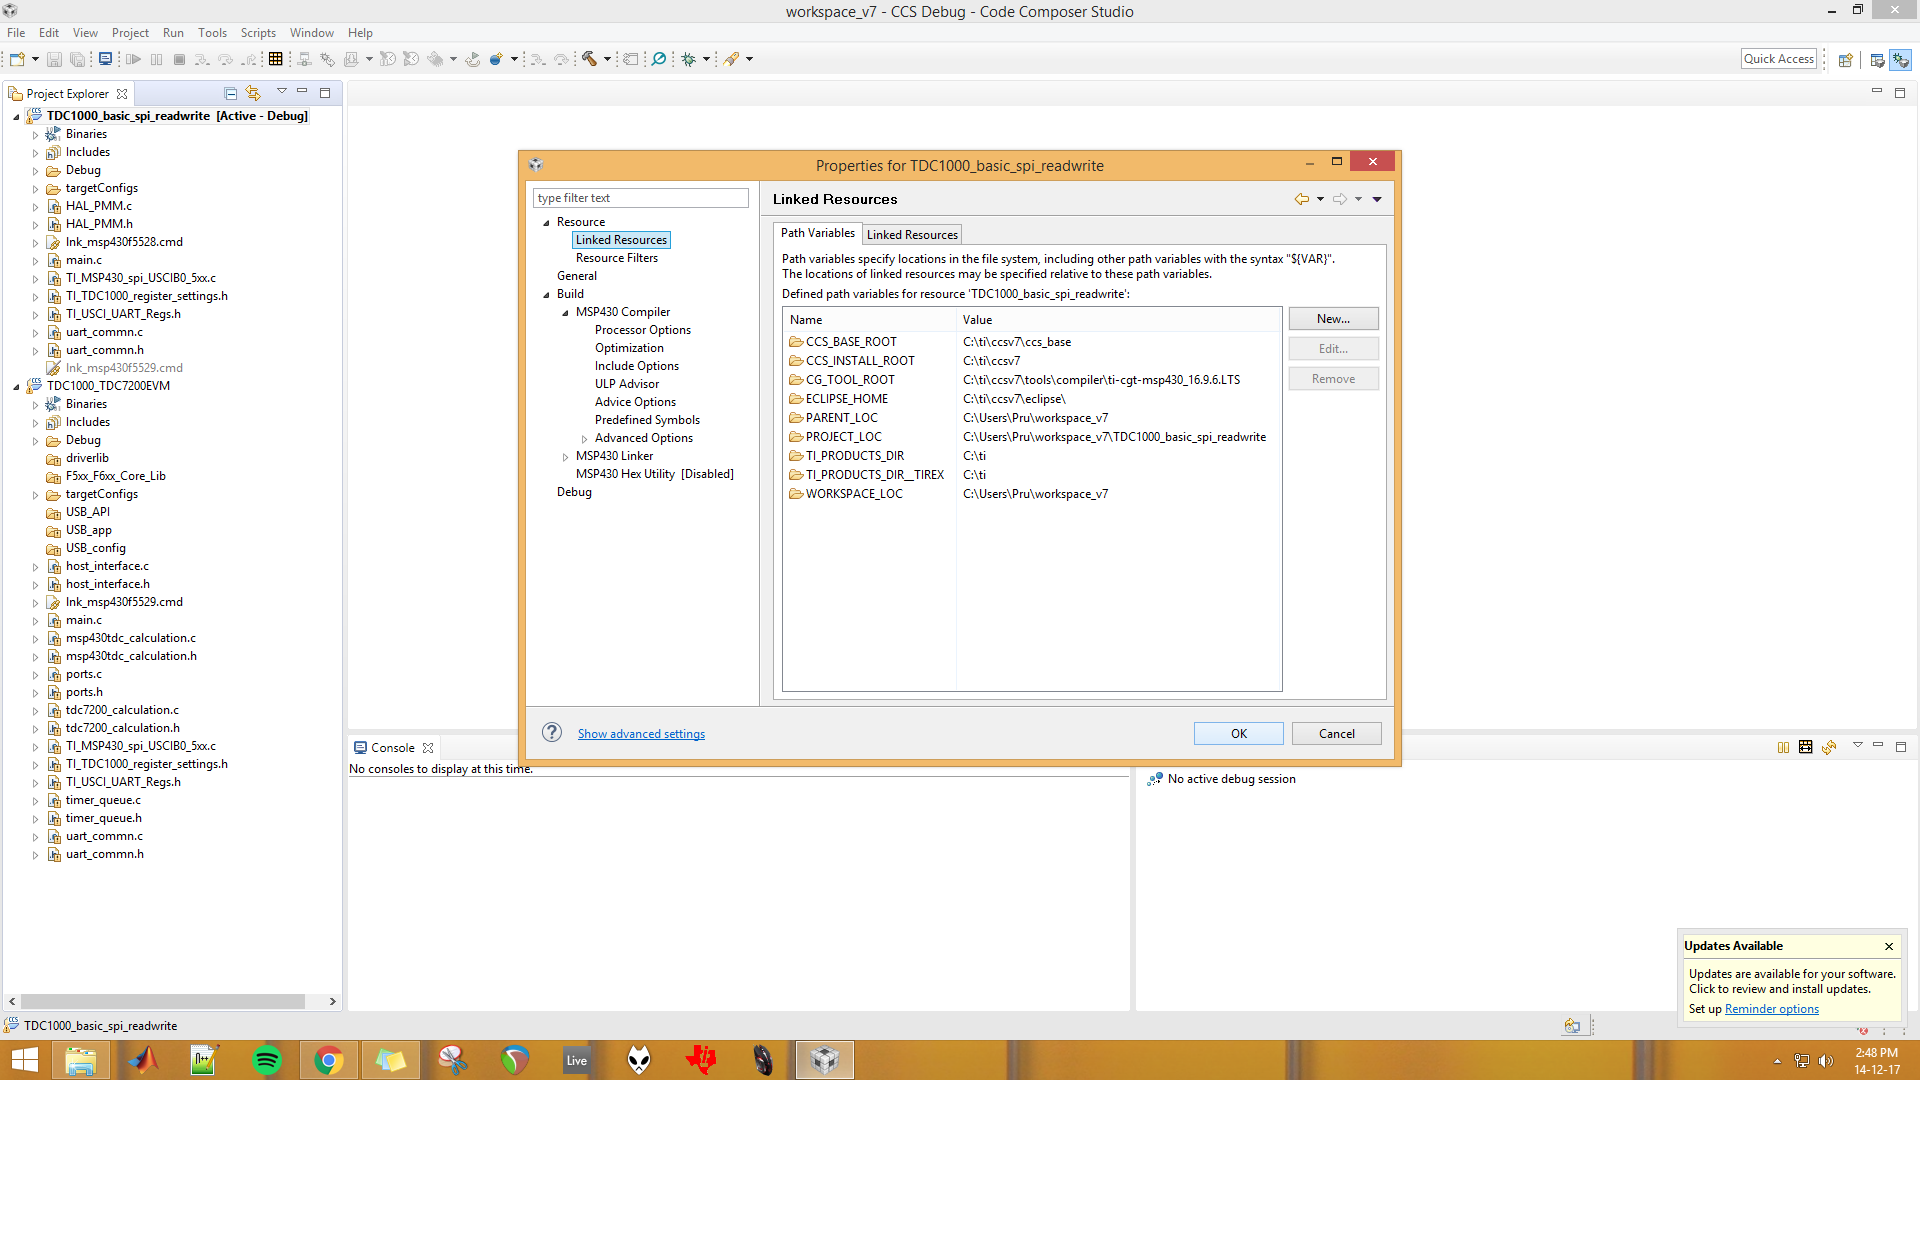Collapse the MSP430 Compiler node

click(565, 312)
